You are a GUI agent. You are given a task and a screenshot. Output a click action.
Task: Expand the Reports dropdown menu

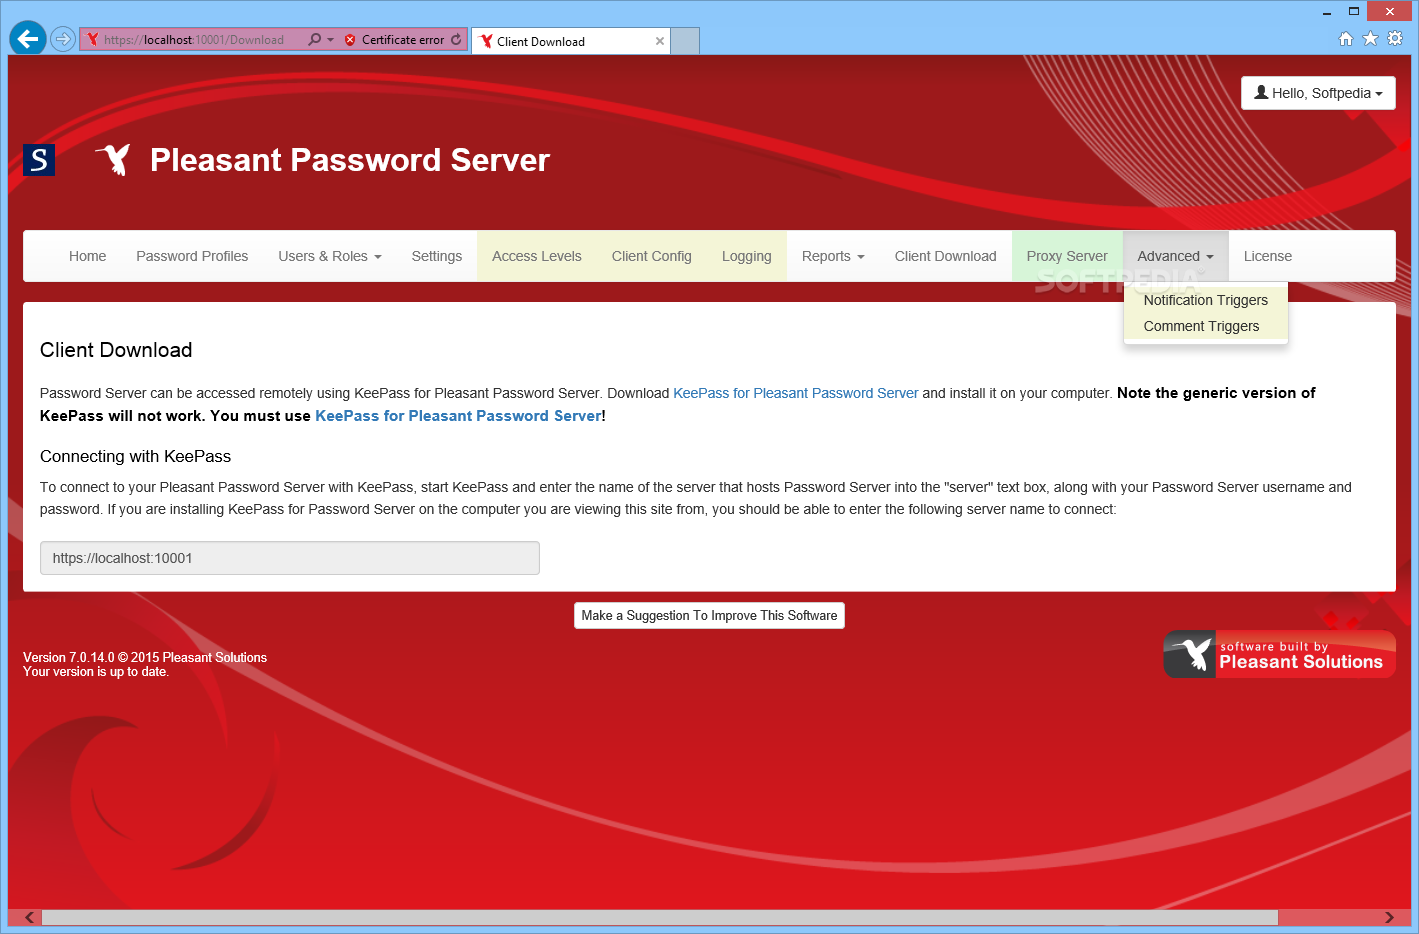[x=833, y=256]
